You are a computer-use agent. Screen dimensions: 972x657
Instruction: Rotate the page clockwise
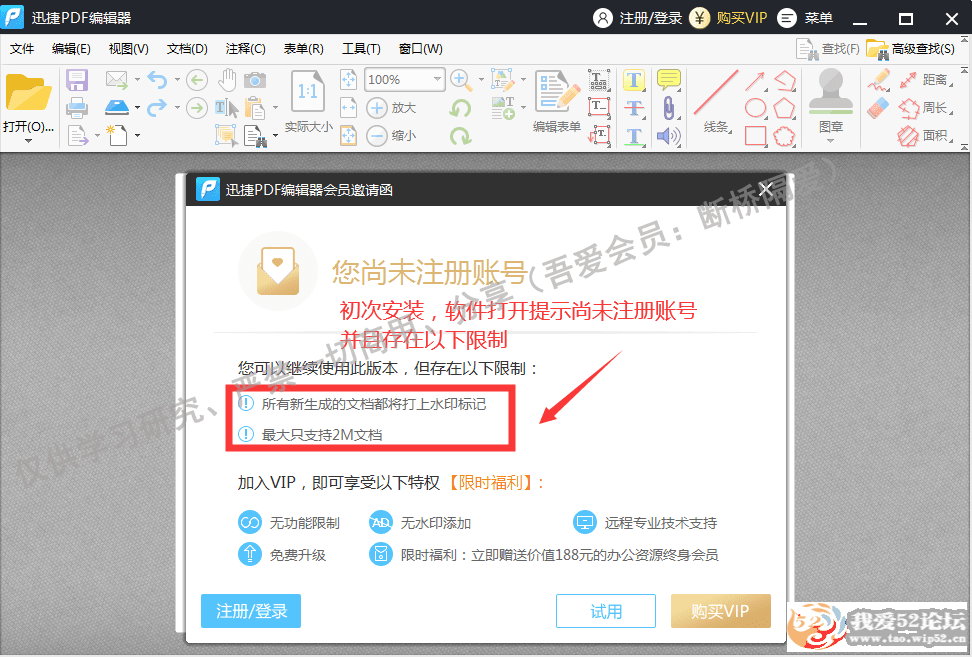coord(460,136)
